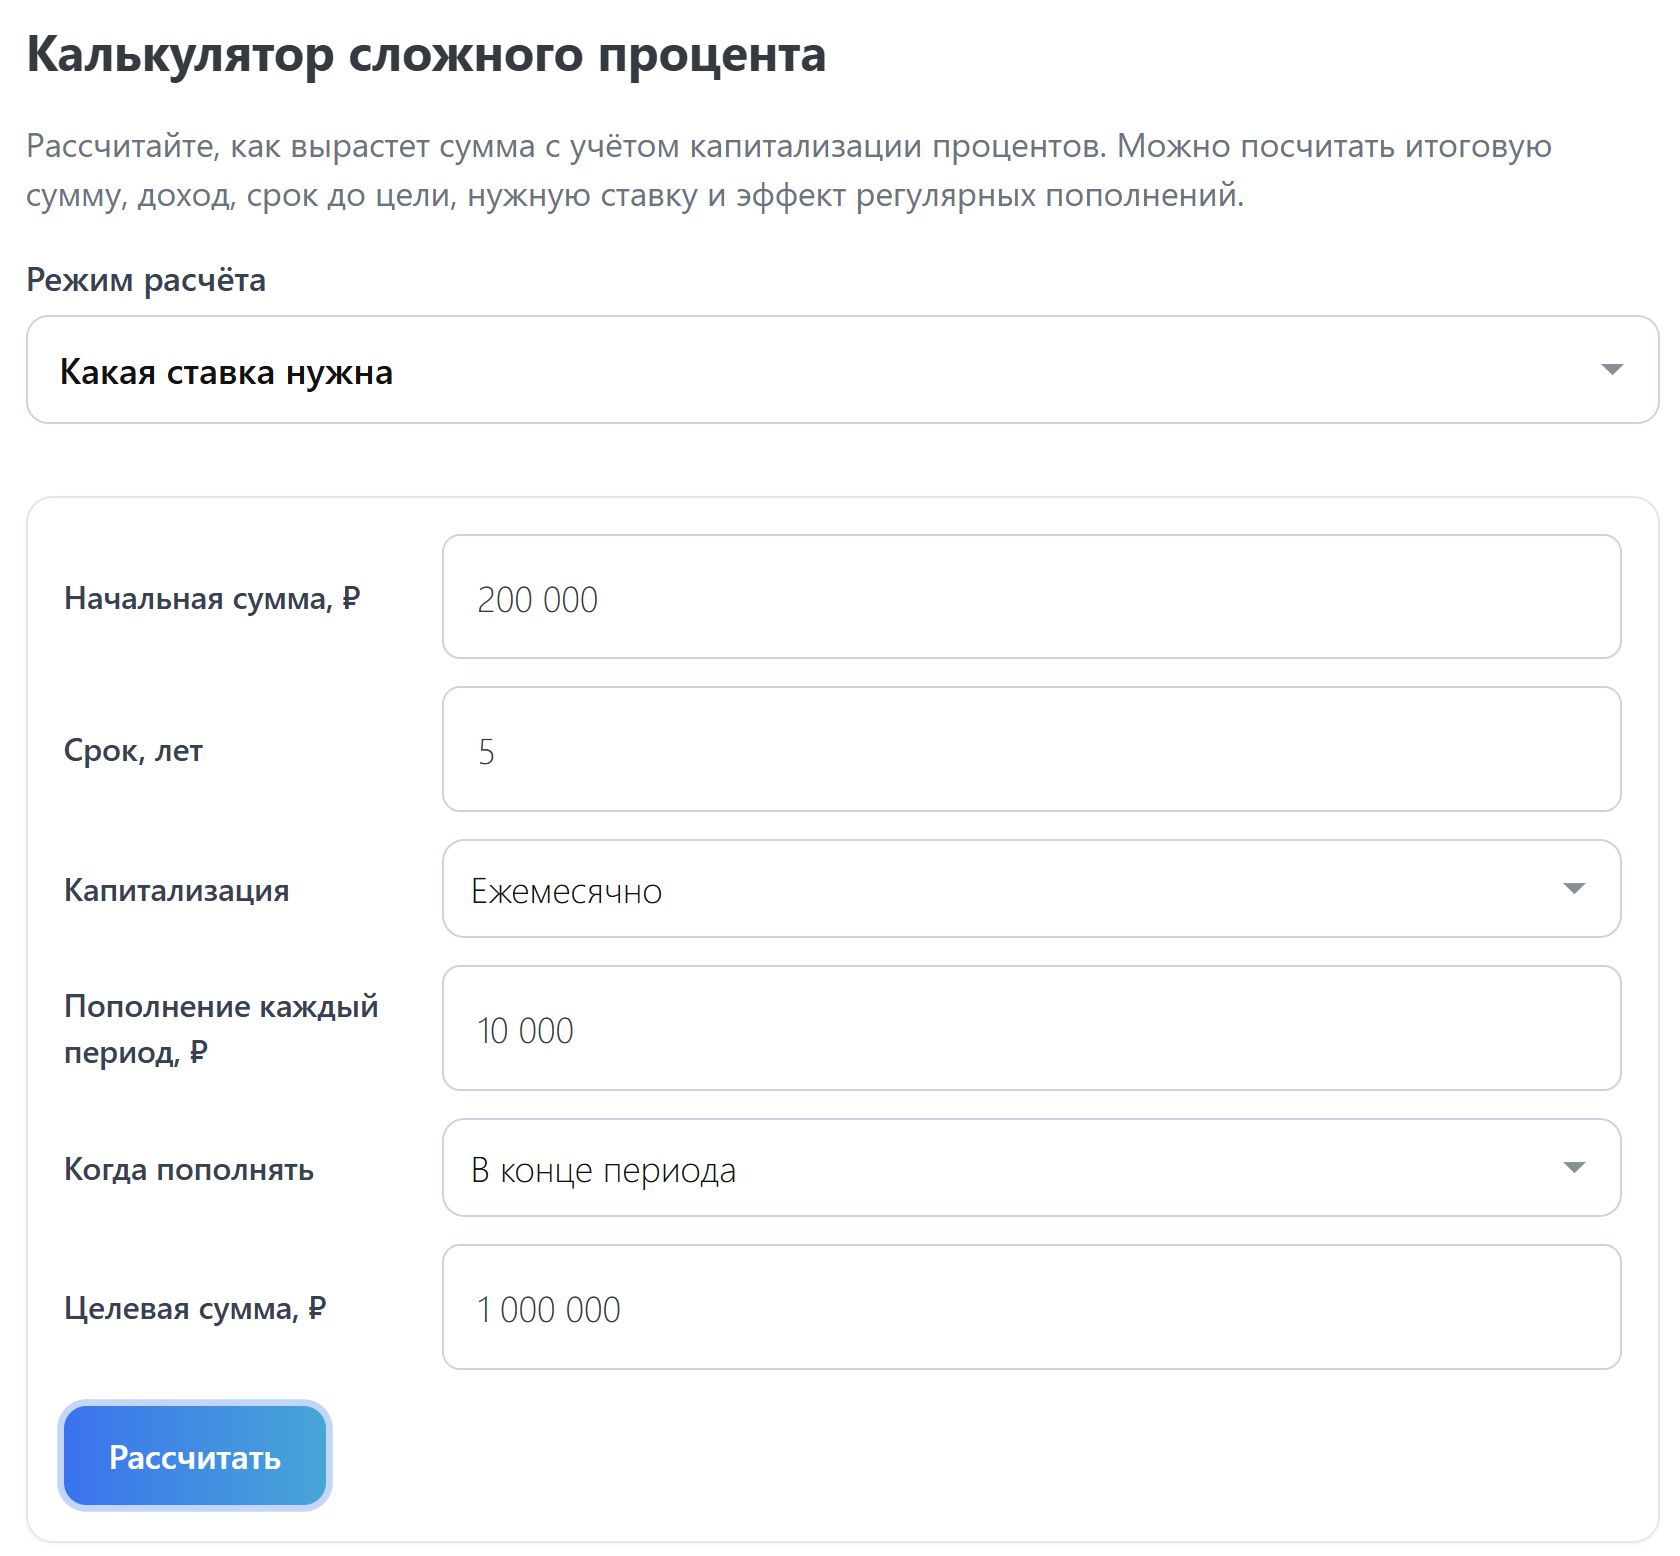Click the heading 'Калькулятор сложного процента'
The width and height of the screenshot is (1680, 1556).
426,54
